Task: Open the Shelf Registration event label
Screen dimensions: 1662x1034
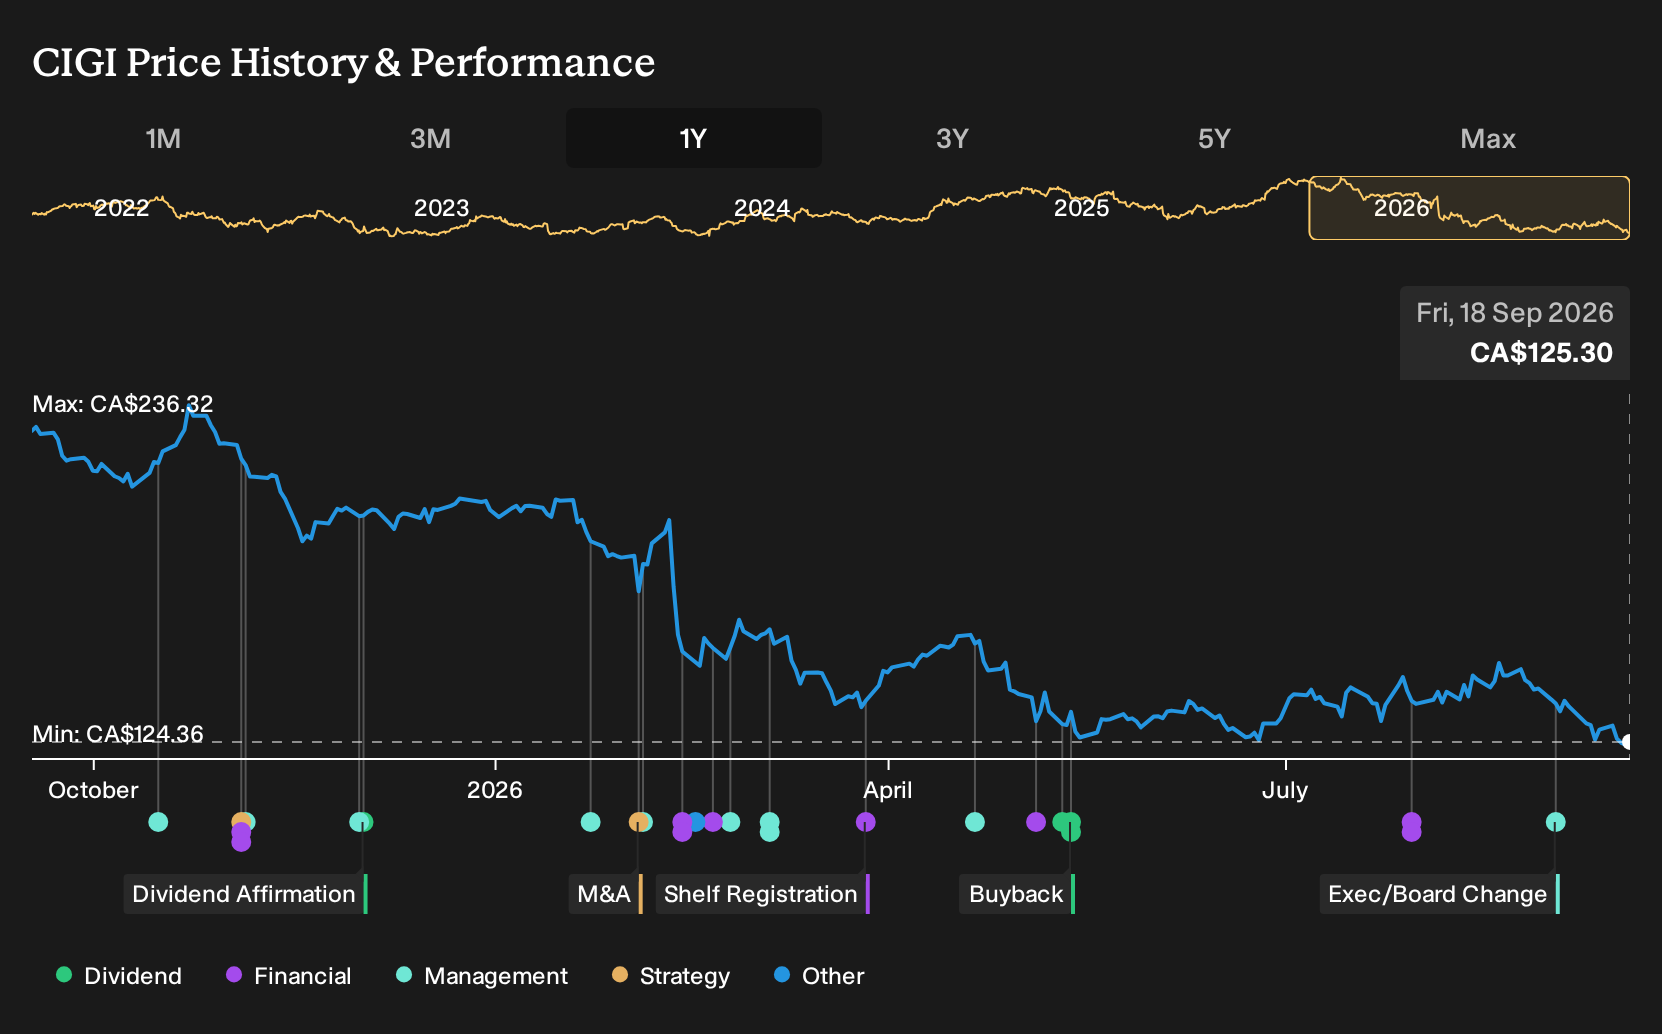Action: click(761, 894)
